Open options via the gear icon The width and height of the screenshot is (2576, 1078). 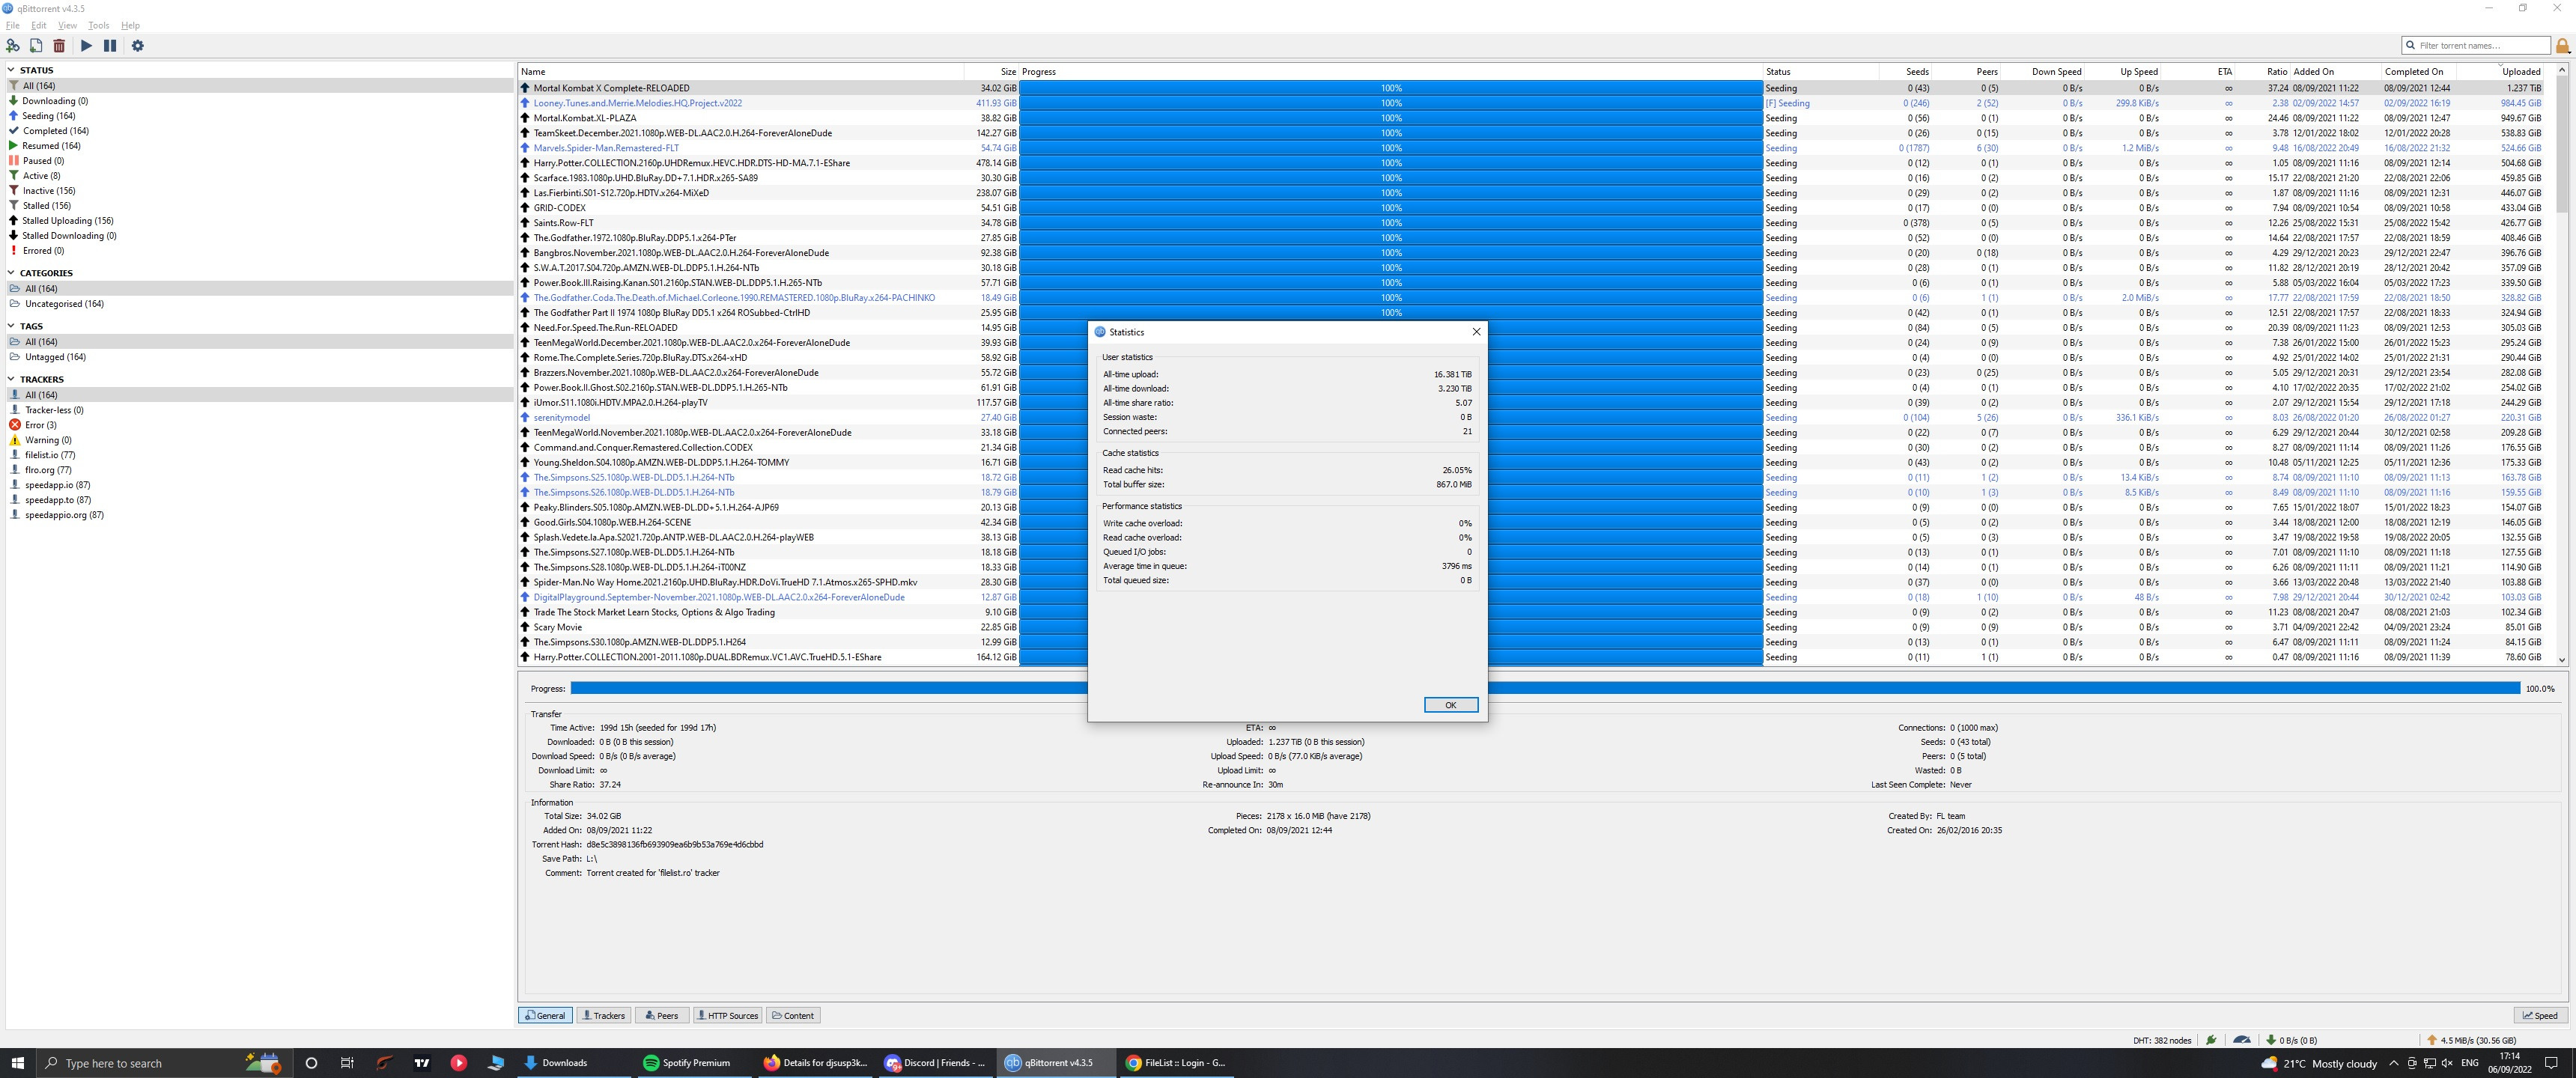[138, 46]
